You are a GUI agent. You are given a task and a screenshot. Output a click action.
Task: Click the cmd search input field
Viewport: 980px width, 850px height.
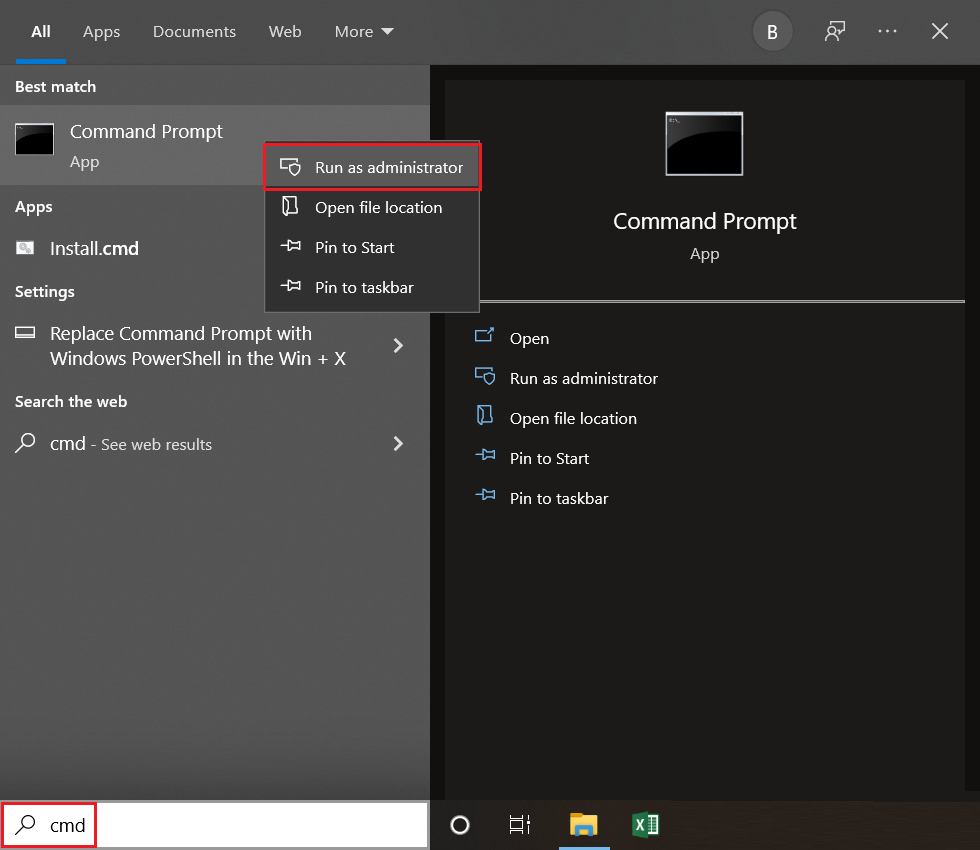pyautogui.click(x=214, y=825)
